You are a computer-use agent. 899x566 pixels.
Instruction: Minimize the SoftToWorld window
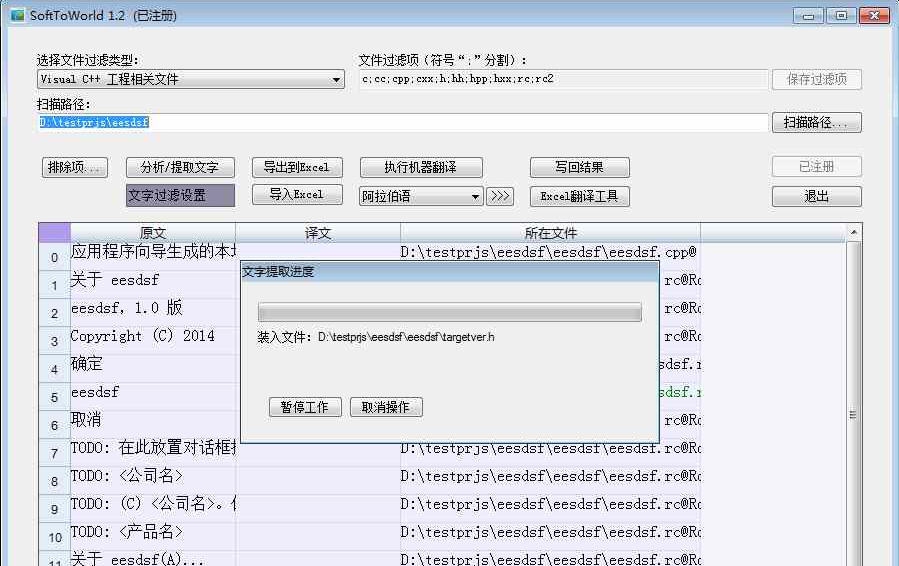[x=808, y=15]
